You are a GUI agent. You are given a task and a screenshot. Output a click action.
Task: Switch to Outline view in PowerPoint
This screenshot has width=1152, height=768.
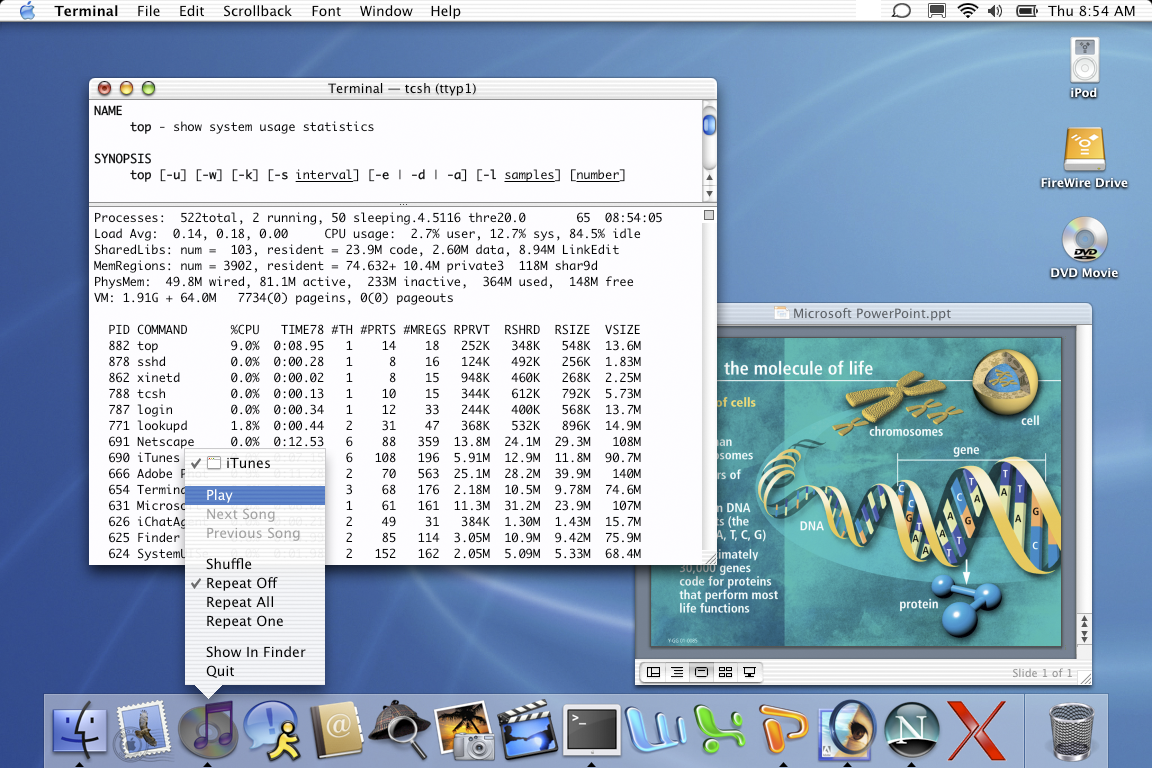click(x=678, y=672)
